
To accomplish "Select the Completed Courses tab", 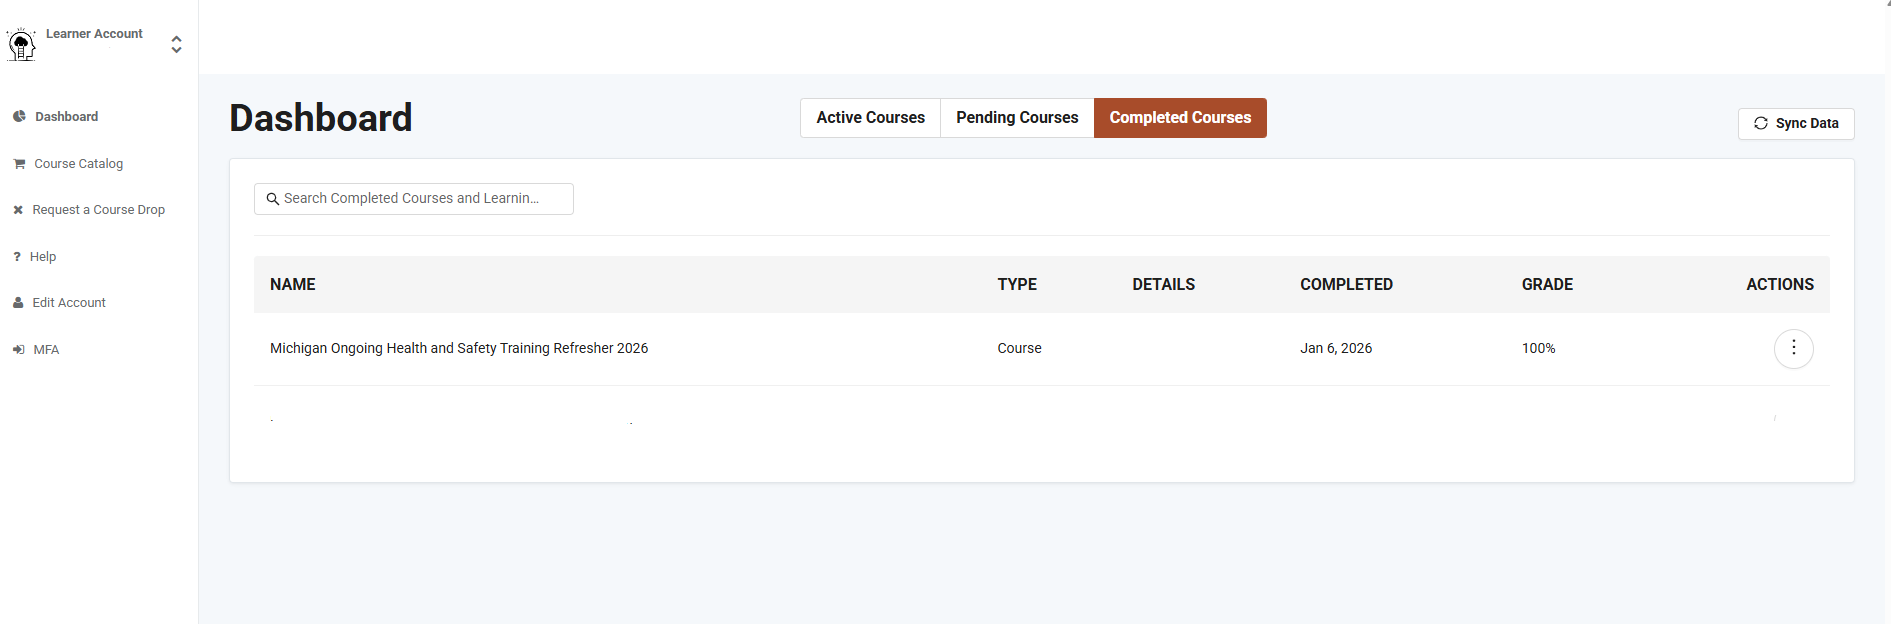I will (1180, 118).
